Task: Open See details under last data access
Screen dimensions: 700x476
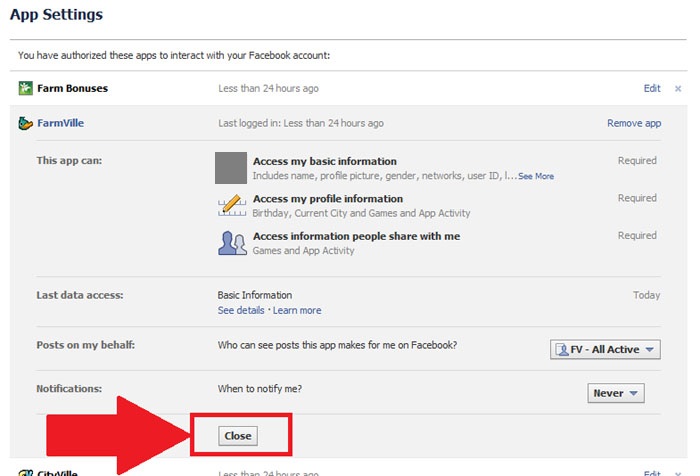Action: [x=241, y=310]
